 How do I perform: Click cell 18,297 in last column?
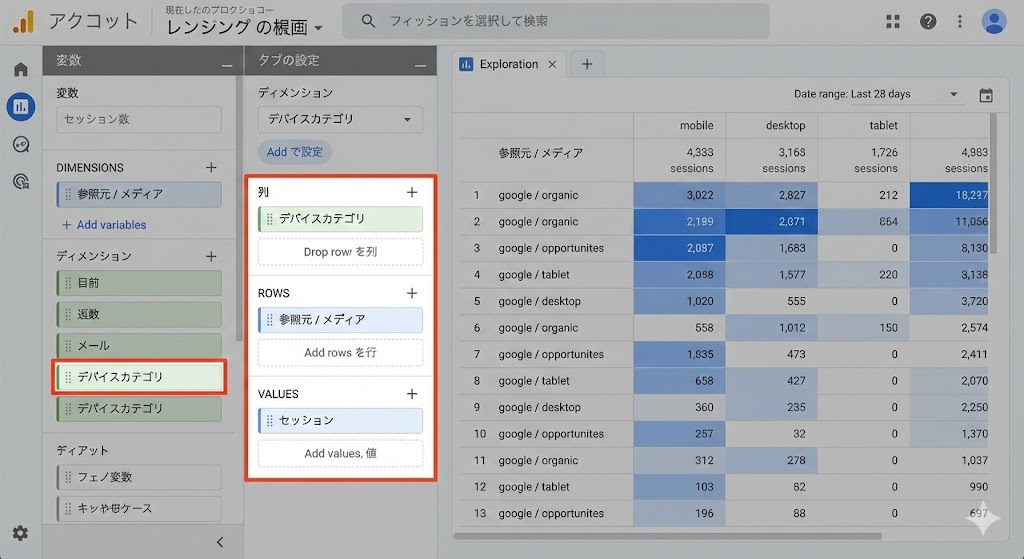click(x=949, y=195)
